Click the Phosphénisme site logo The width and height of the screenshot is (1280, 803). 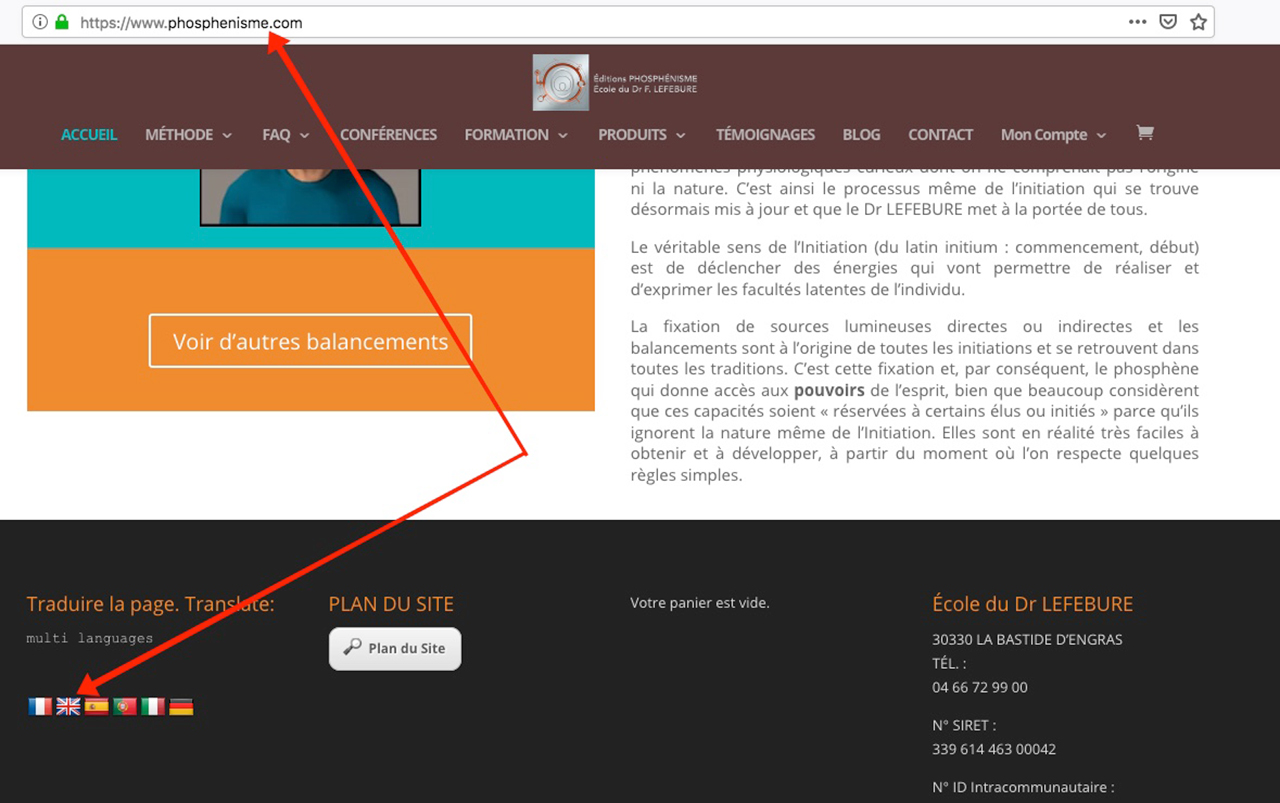(x=561, y=82)
